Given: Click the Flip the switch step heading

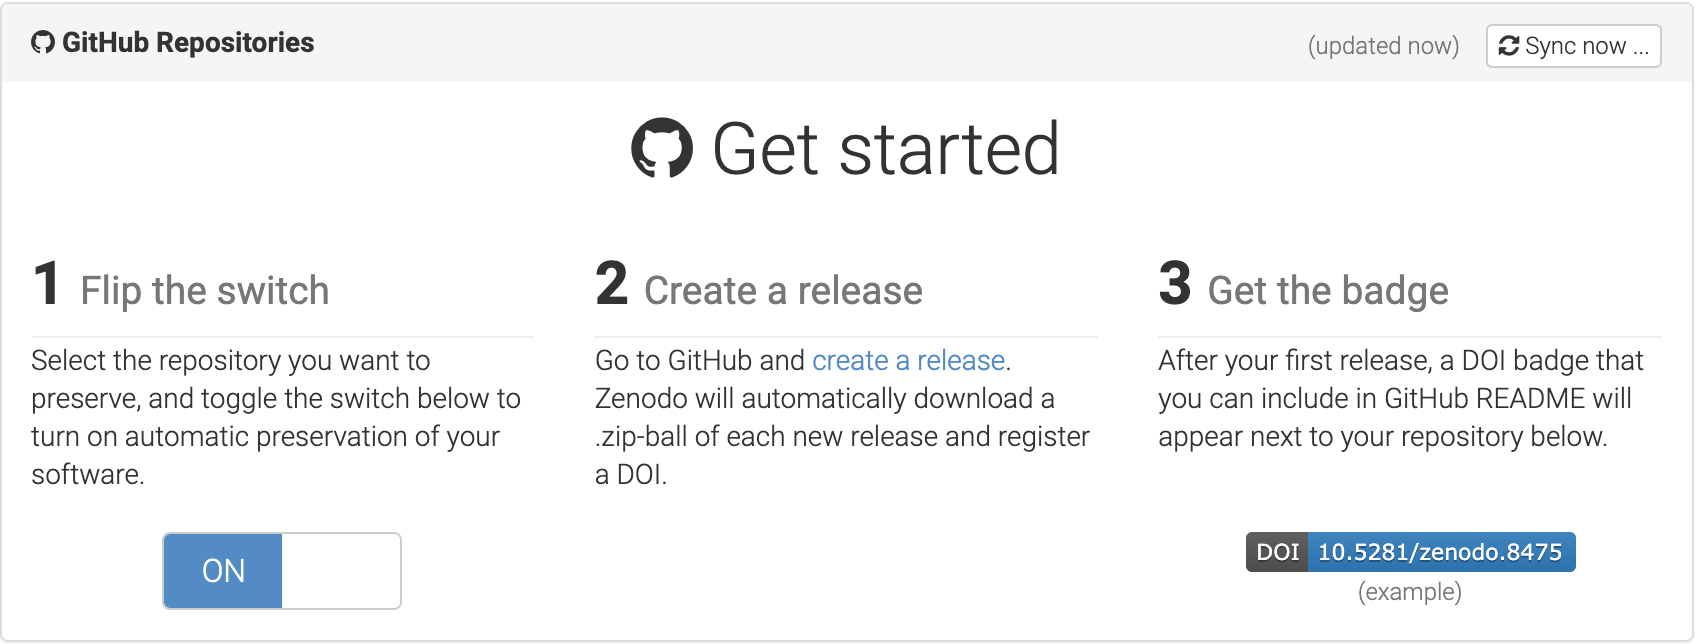Looking at the screenshot, I should pyautogui.click(x=205, y=291).
